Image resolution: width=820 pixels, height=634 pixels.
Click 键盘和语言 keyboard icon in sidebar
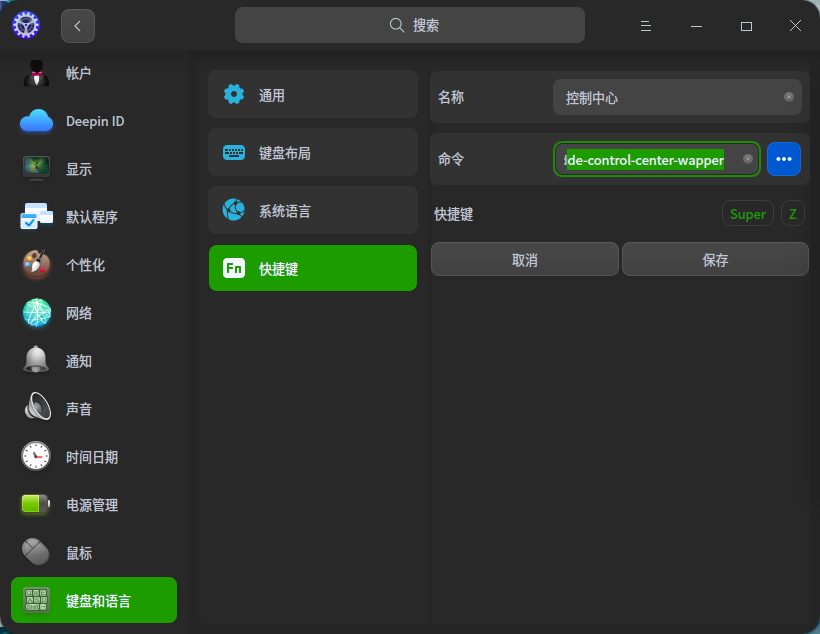point(36,600)
